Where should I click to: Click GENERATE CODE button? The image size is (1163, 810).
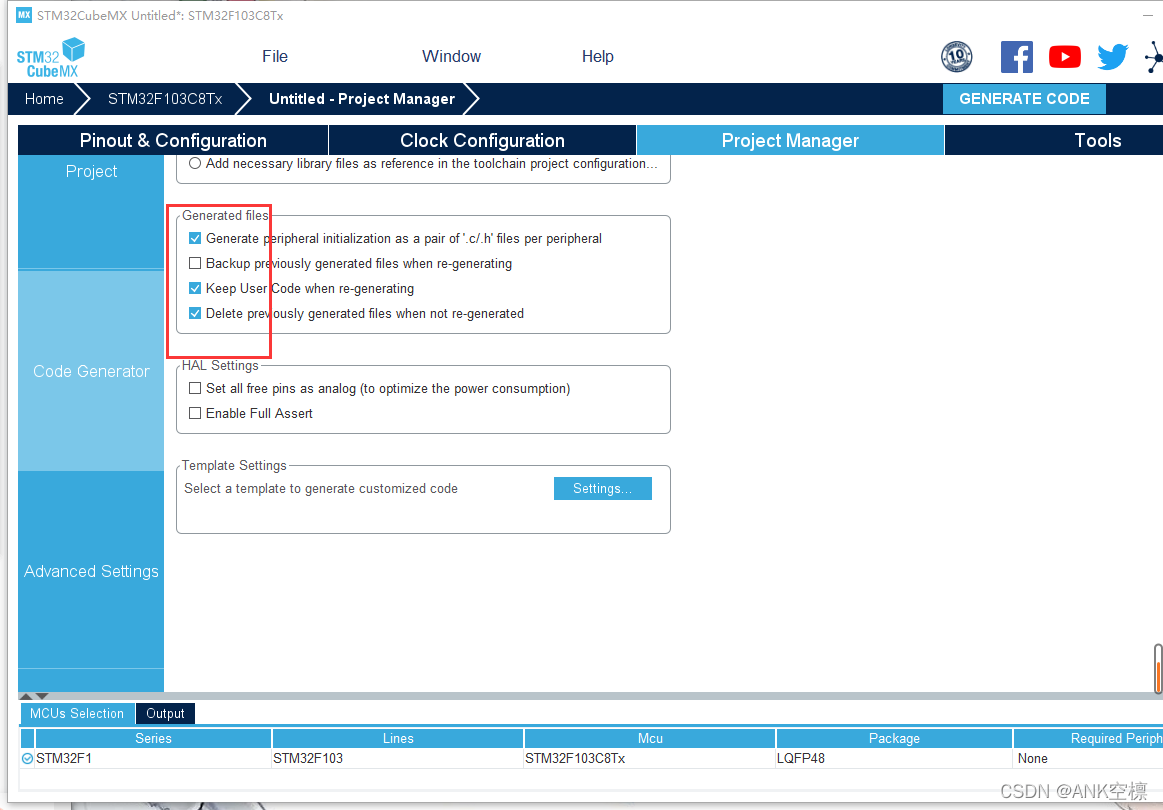point(1024,99)
